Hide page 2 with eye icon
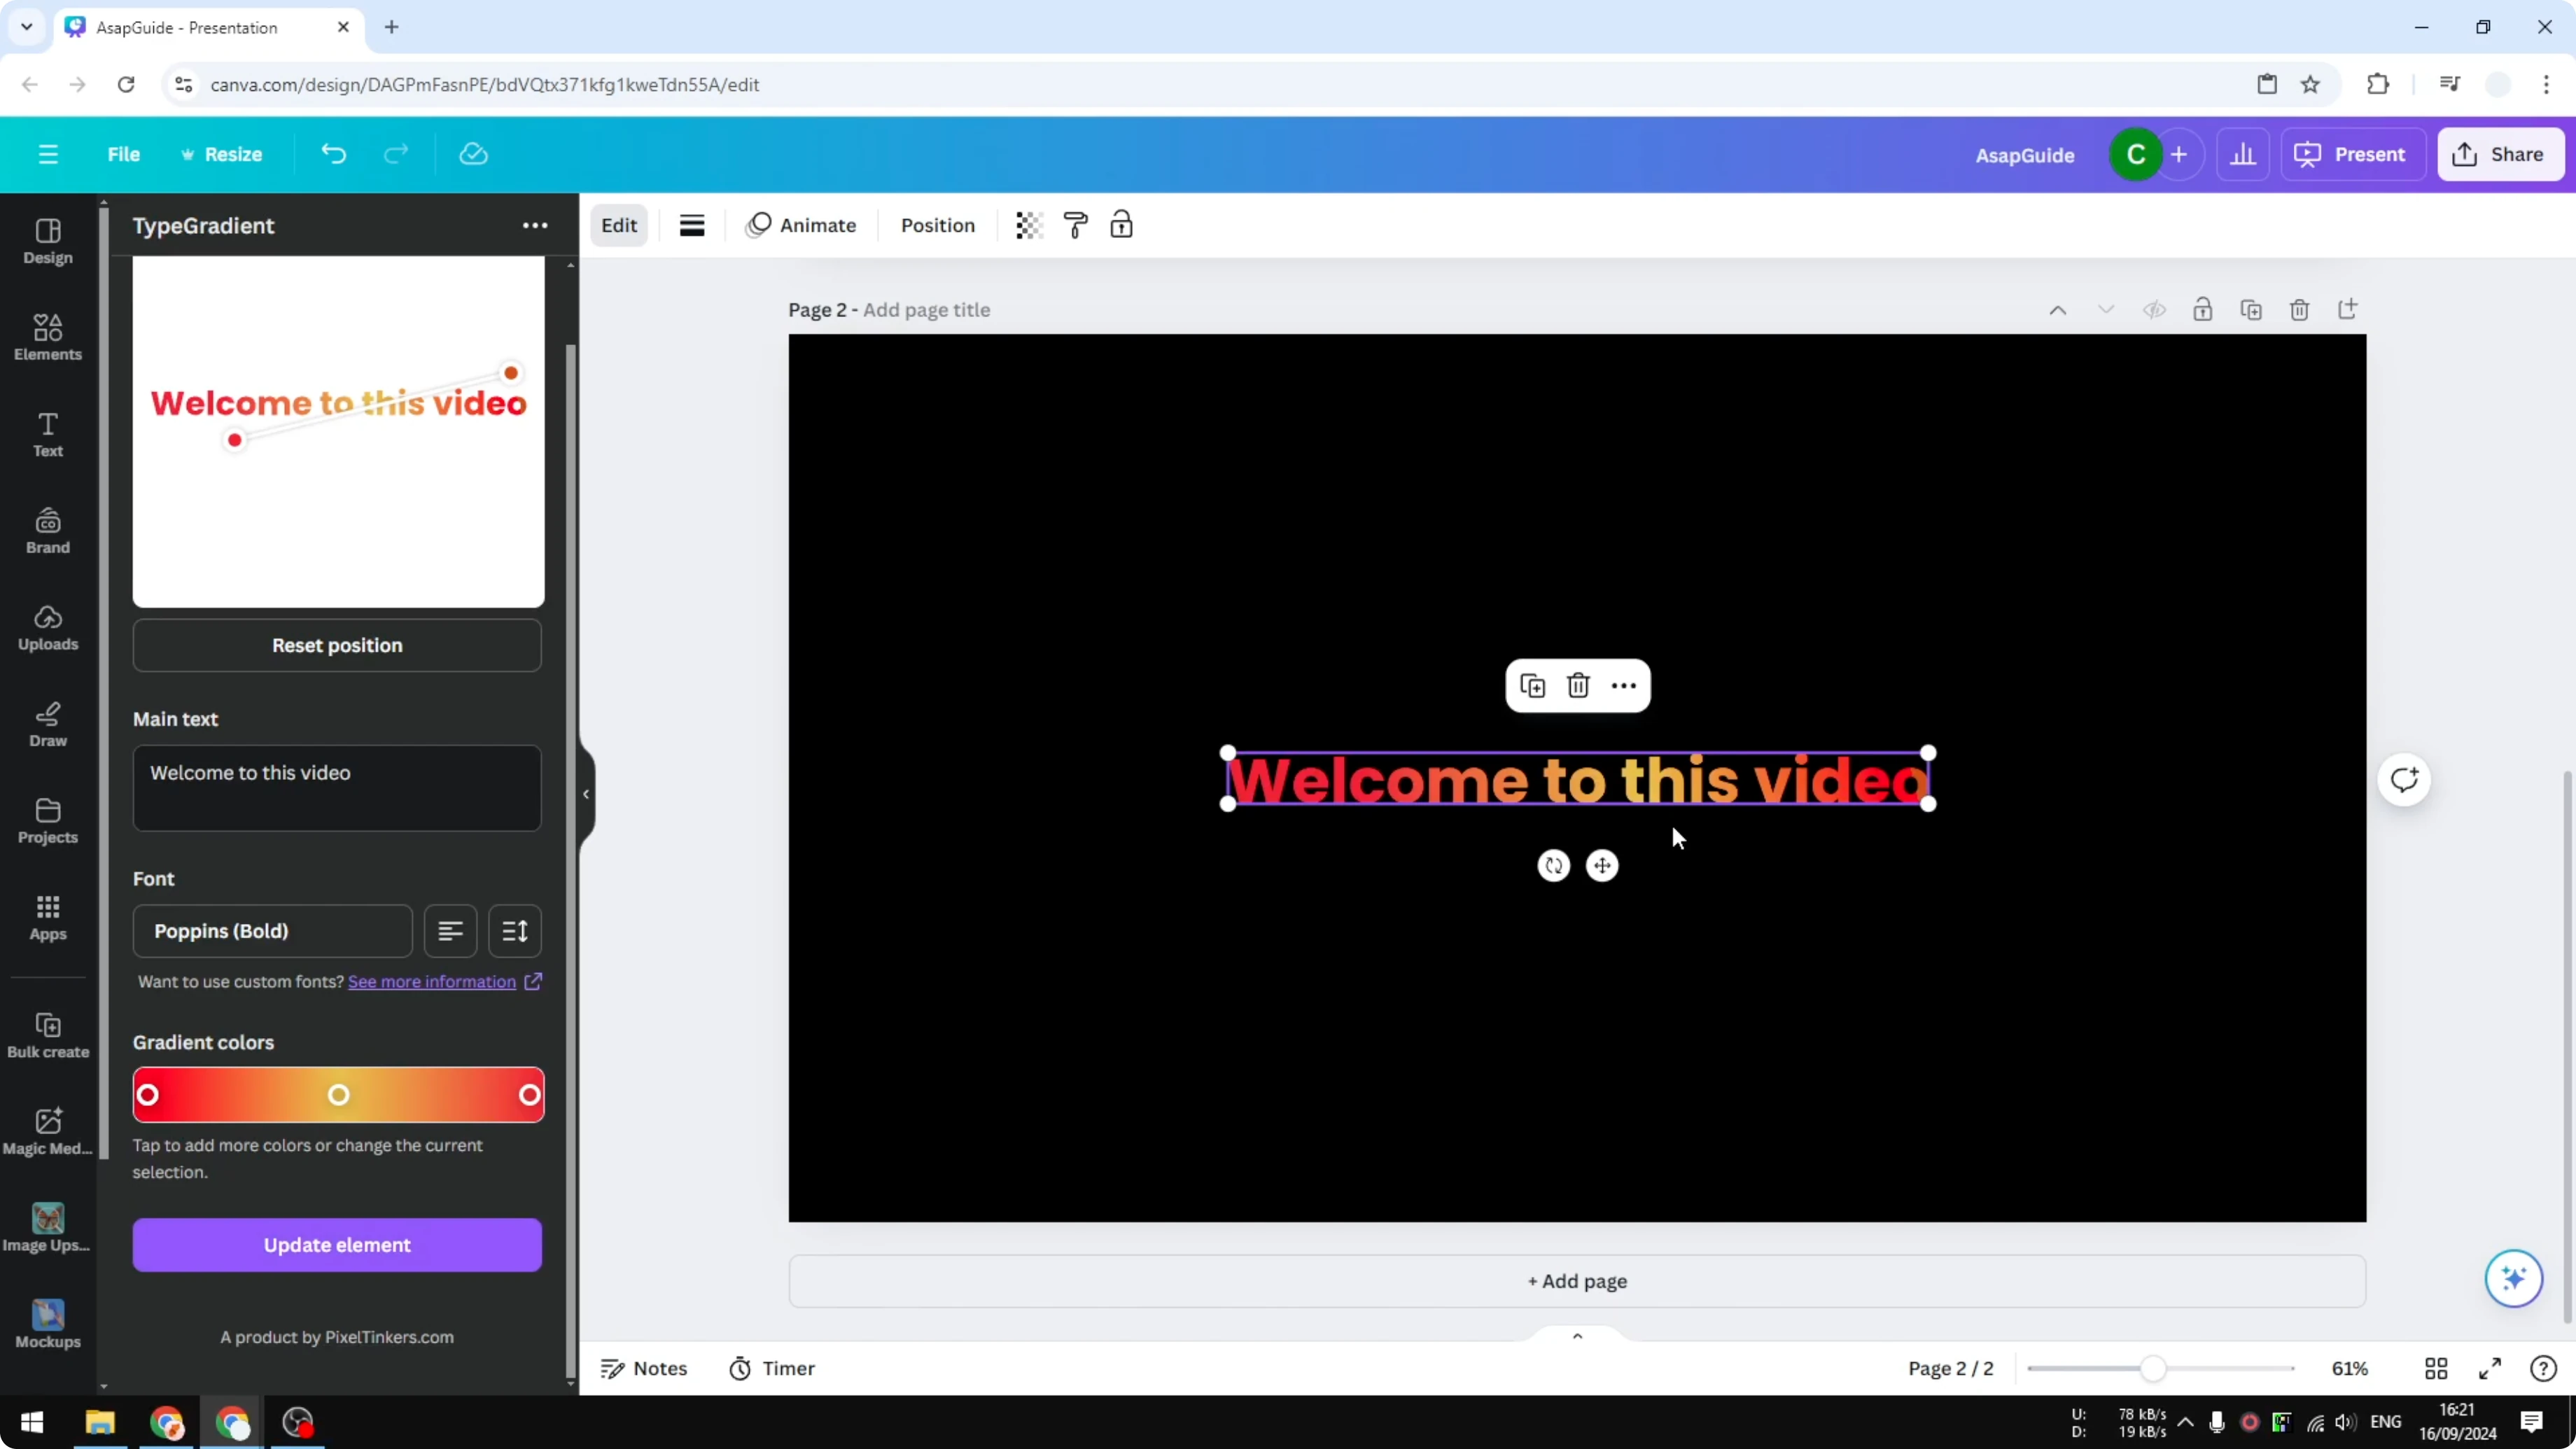Screen dimensions: 2576x1449 tap(2154, 310)
